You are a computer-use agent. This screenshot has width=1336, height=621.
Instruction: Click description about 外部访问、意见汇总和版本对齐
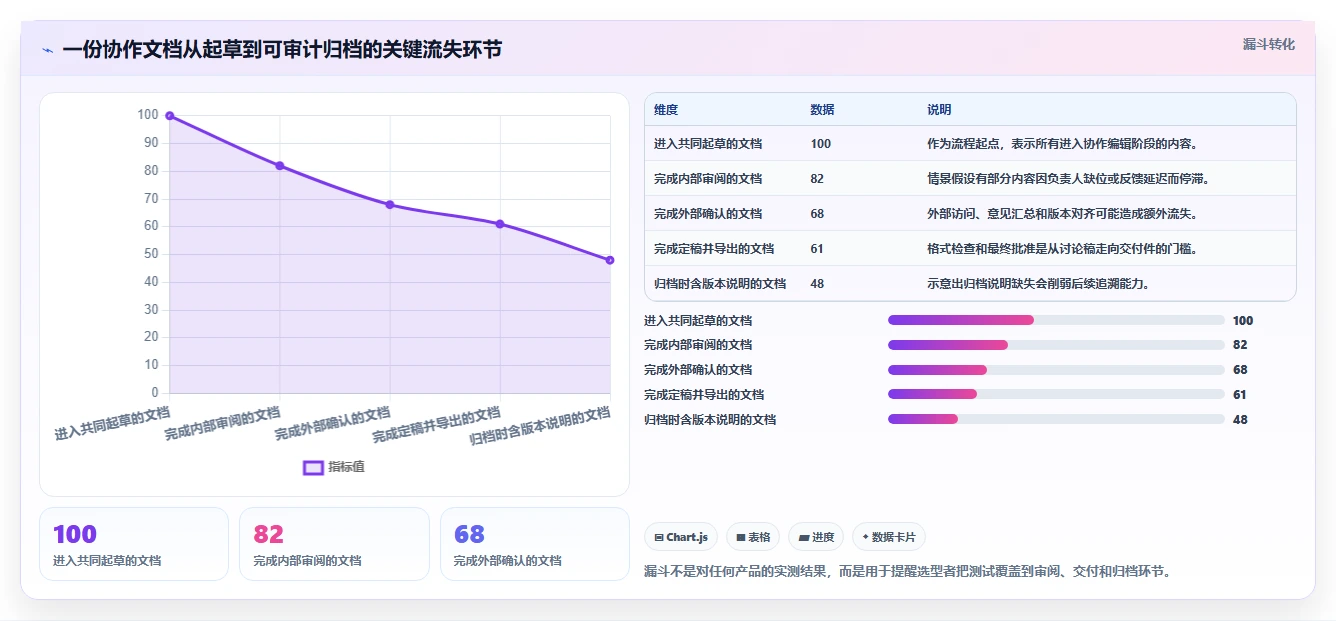[1062, 214]
